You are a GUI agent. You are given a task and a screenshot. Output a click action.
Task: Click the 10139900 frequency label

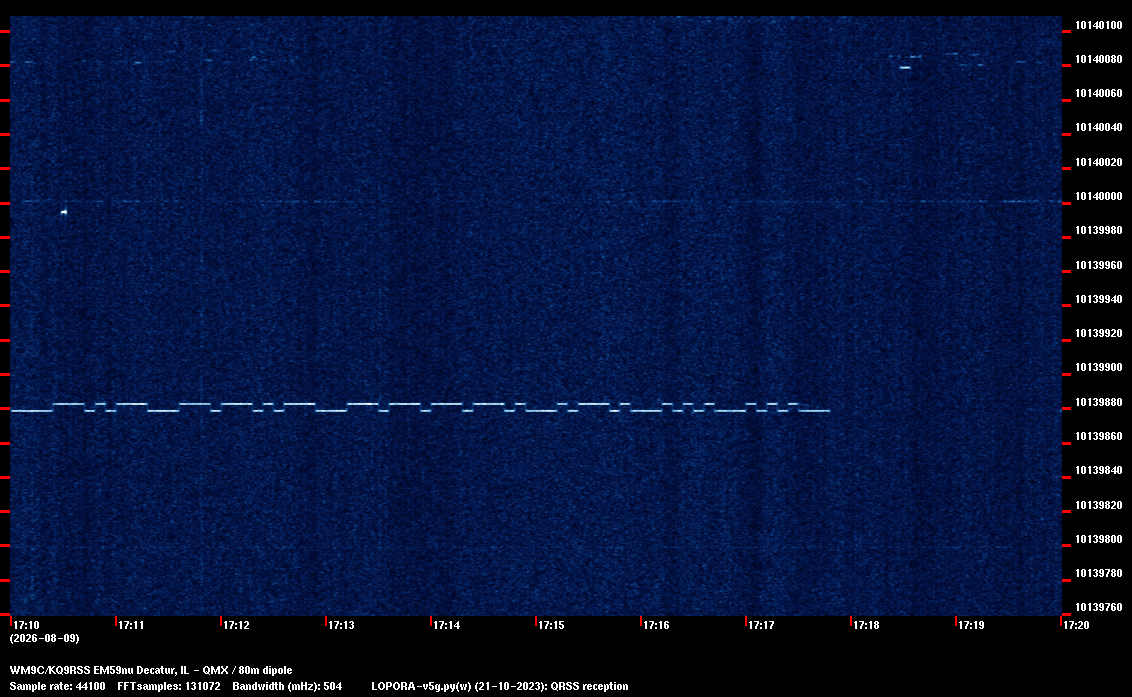(x=1098, y=368)
